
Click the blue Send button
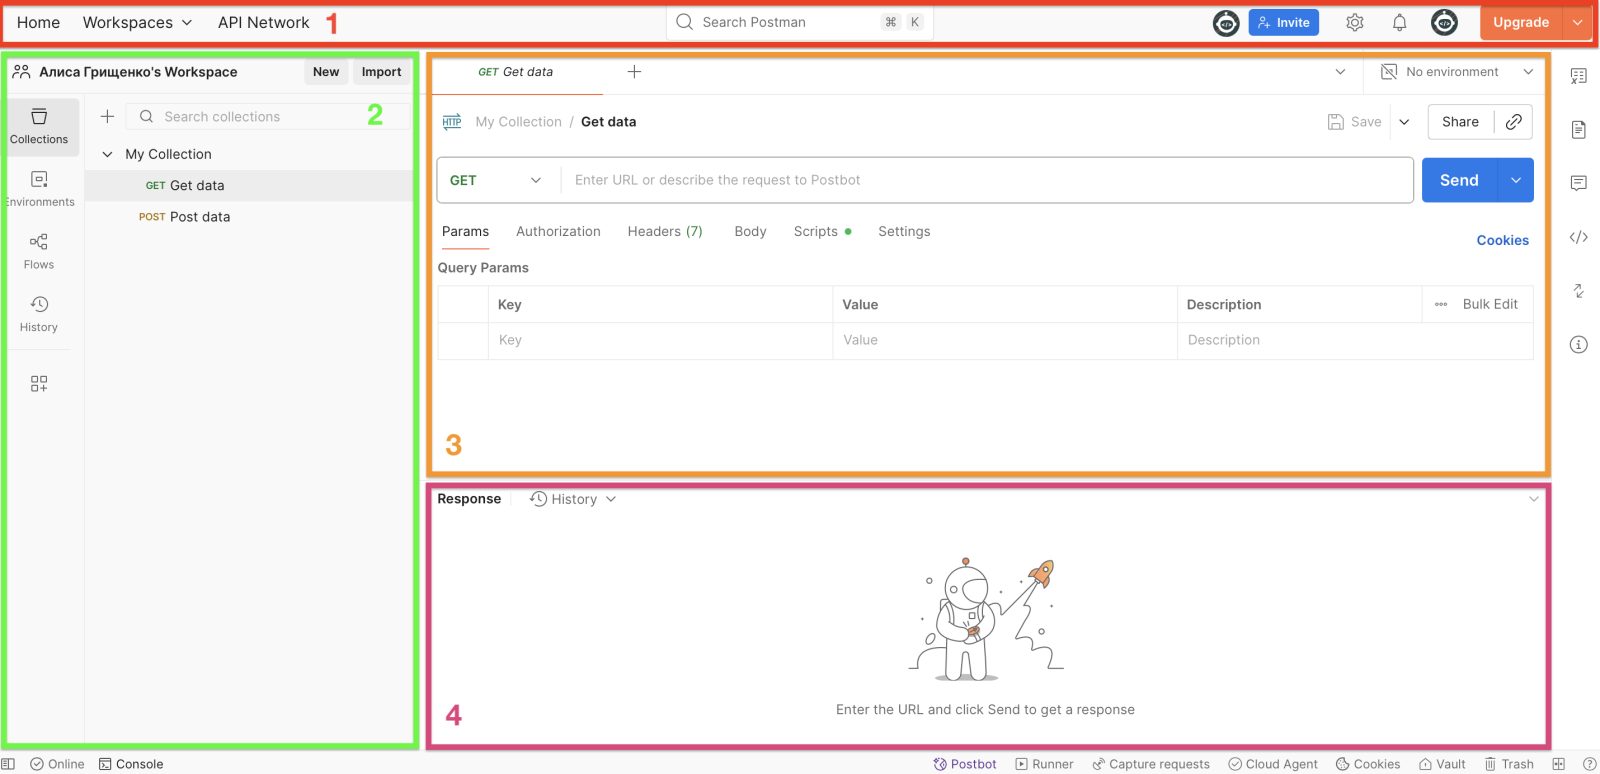tap(1459, 180)
